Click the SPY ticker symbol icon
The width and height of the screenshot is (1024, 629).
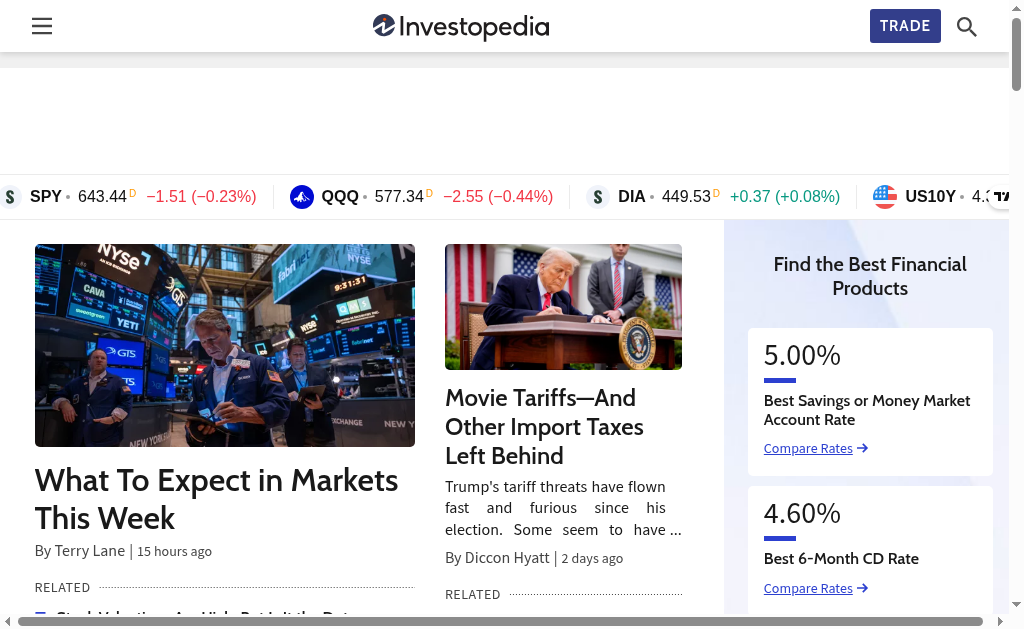pos(10,197)
